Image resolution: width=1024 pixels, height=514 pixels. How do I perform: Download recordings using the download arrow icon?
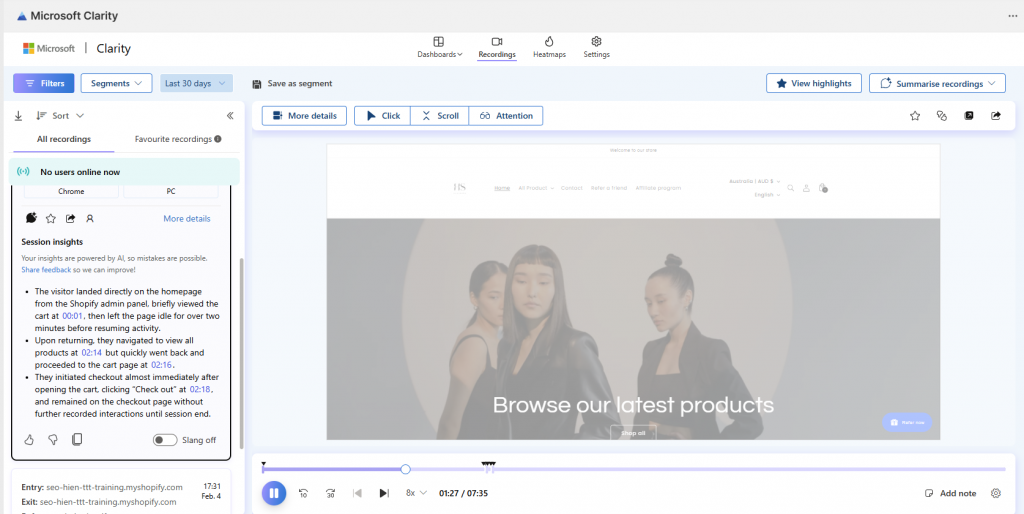coord(19,116)
